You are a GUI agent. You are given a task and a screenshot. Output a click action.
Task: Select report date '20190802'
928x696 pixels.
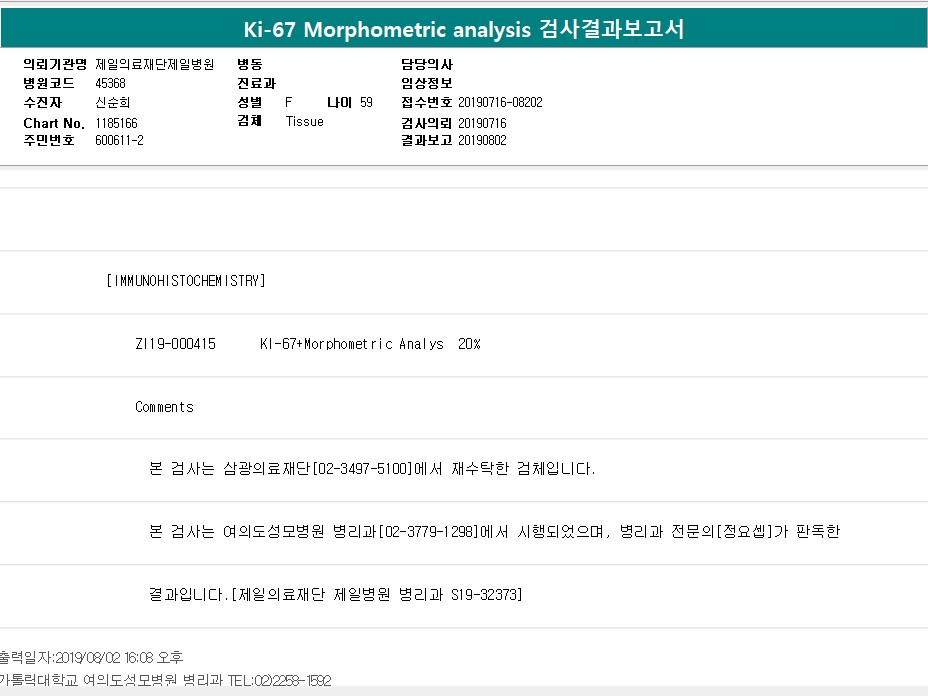(482, 140)
